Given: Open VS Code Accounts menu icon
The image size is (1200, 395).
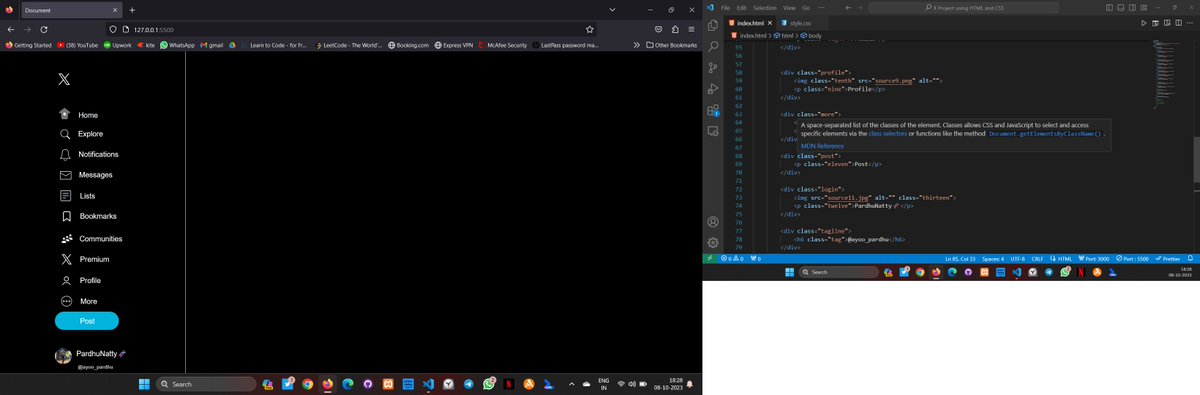Looking at the screenshot, I should coord(713,222).
